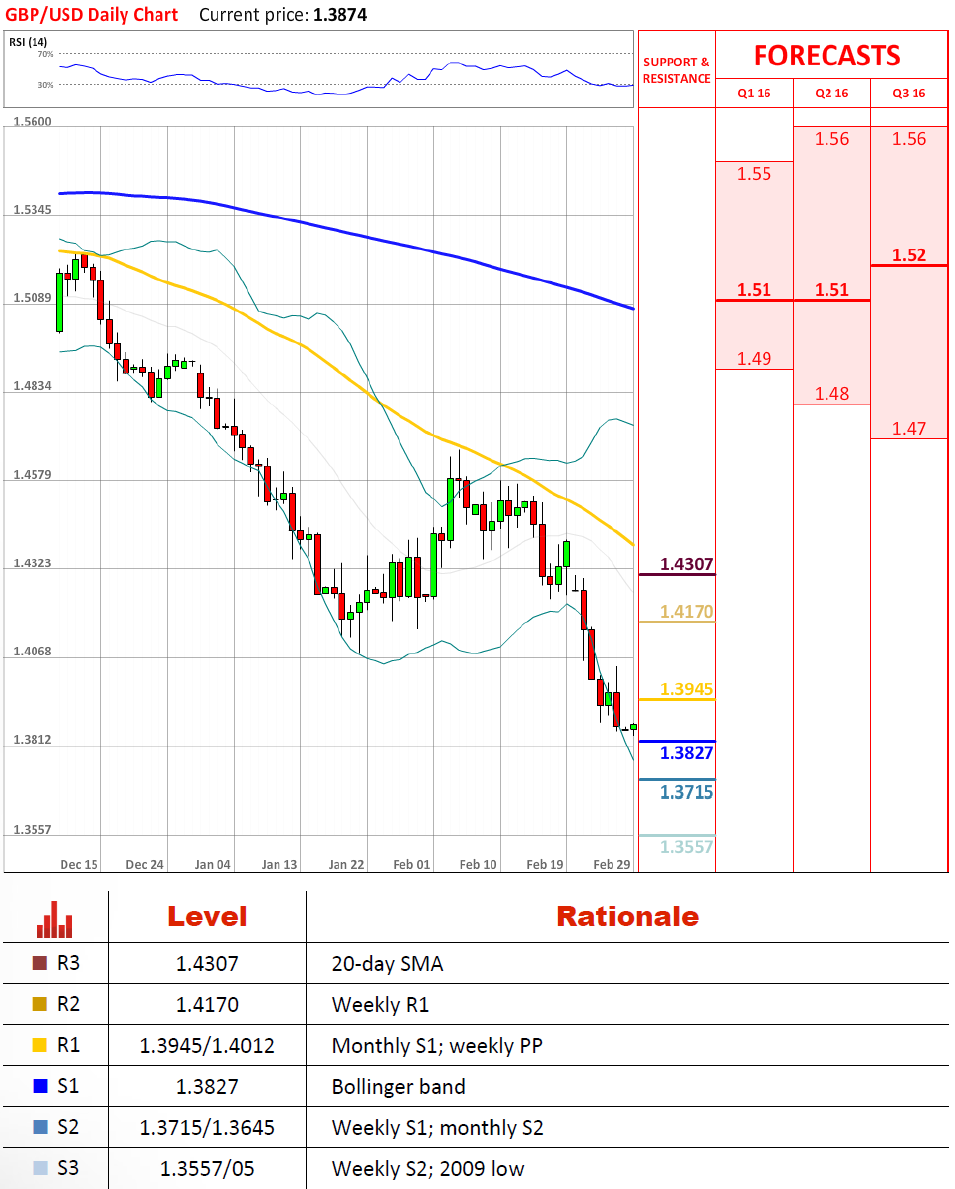The height and width of the screenshot is (1189, 955).
Task: Click the 1.3557/05 level cell
Action: click(207, 1169)
